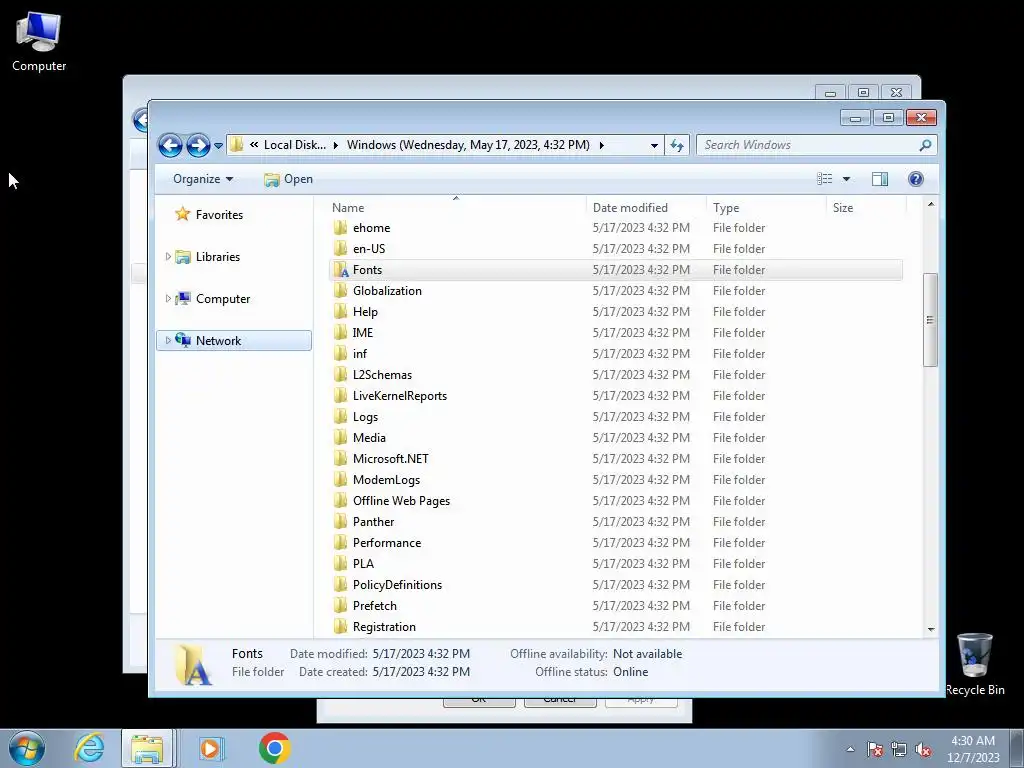Launch Windows Media Player from taskbar
This screenshot has width=1024, height=768.
pos(211,748)
